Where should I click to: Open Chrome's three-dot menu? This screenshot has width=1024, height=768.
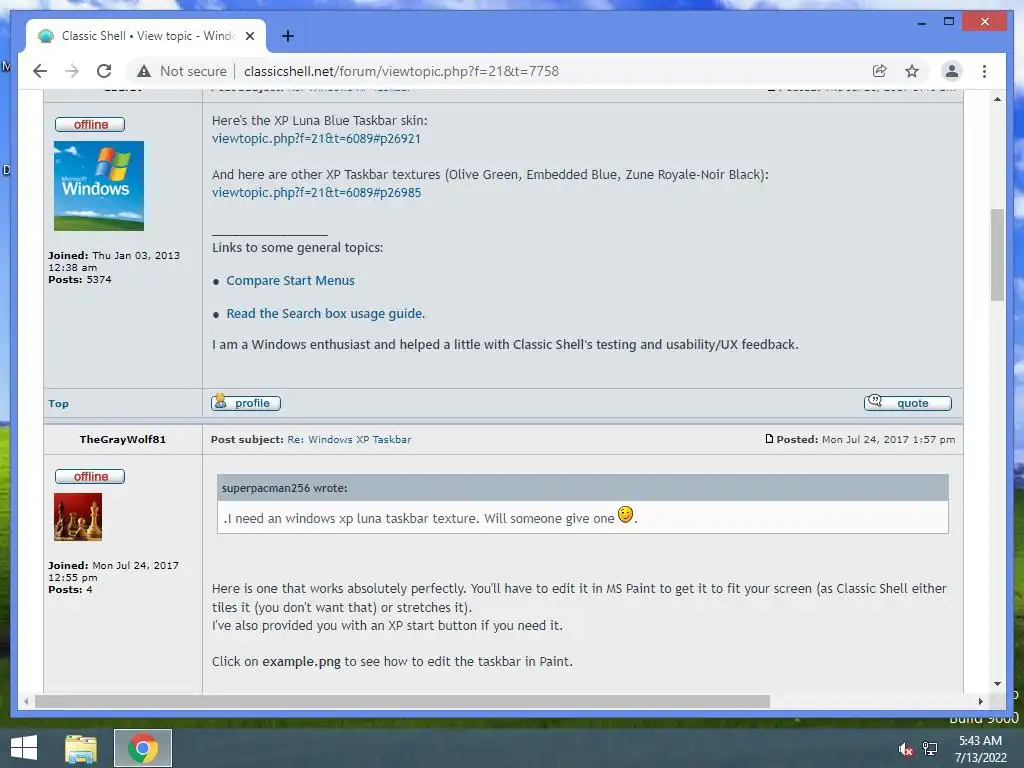tap(984, 71)
